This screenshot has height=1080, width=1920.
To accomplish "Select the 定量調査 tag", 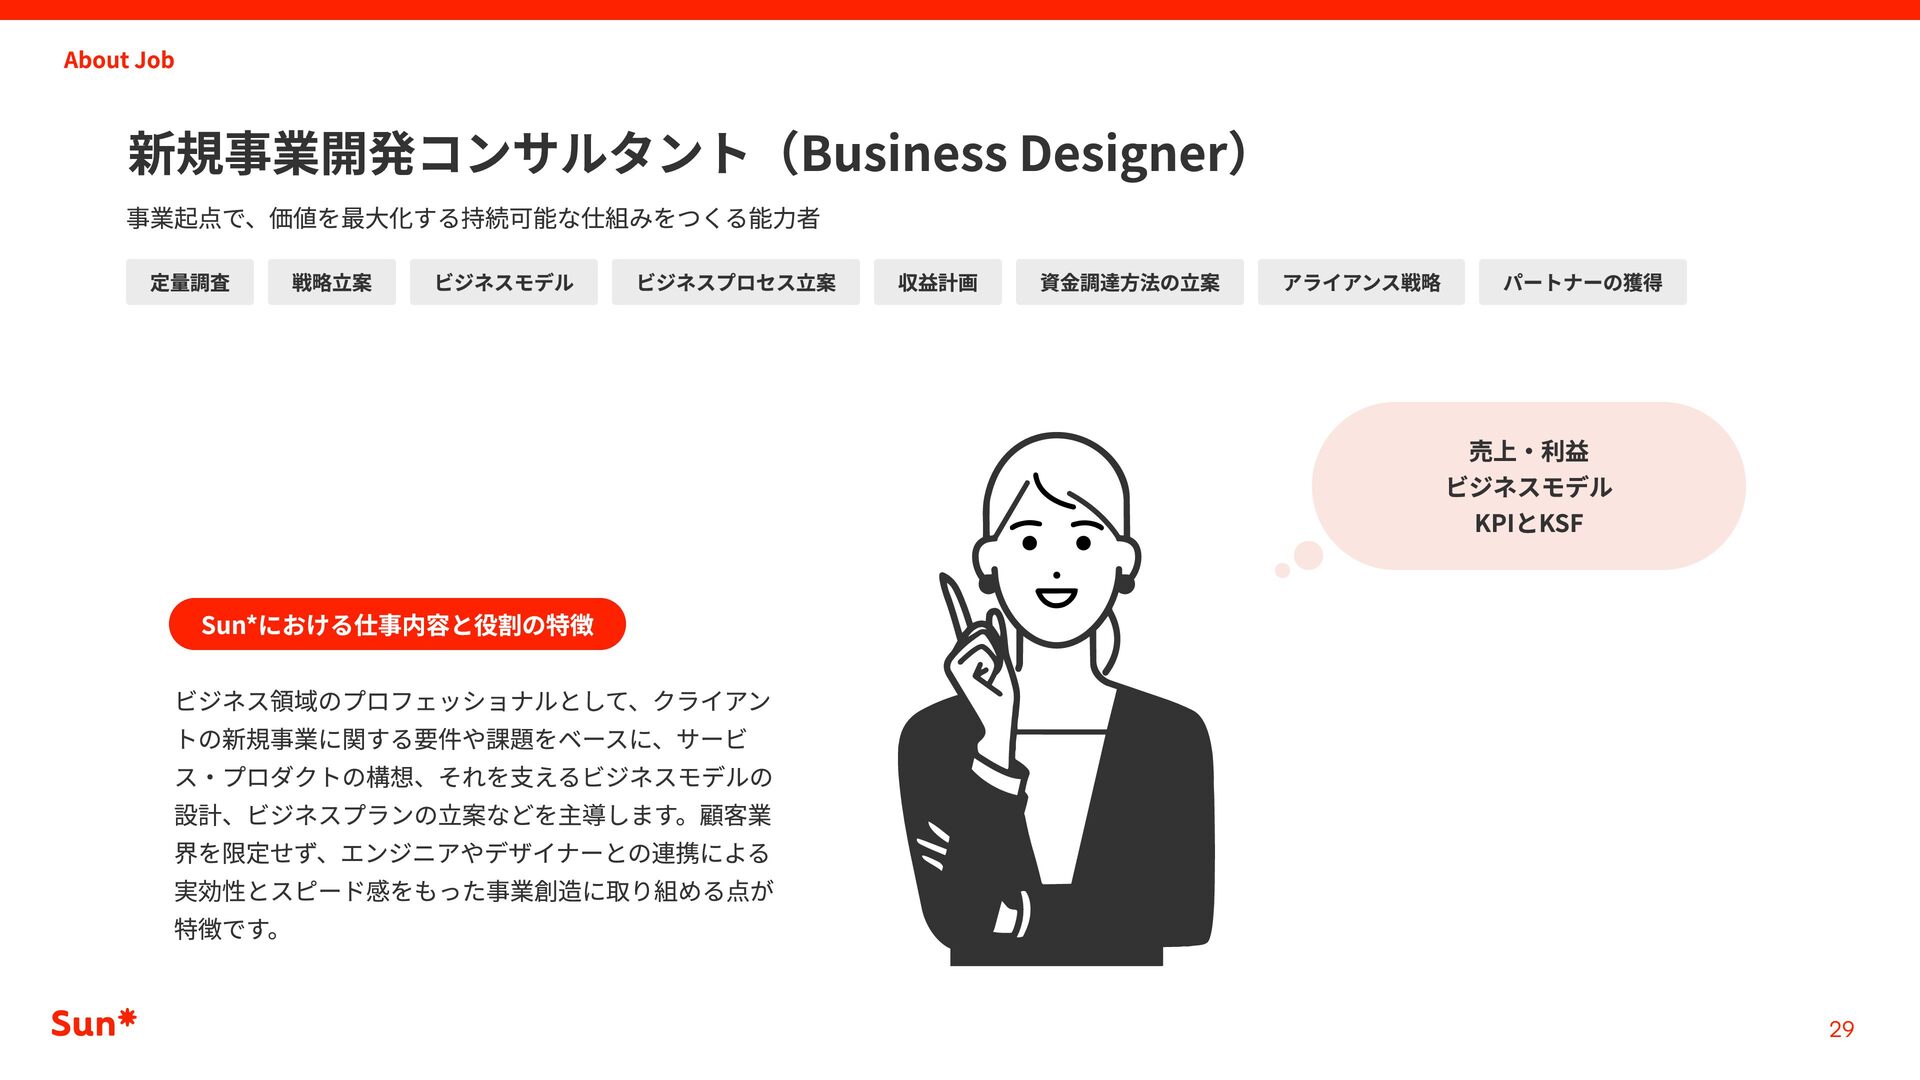I will [190, 282].
